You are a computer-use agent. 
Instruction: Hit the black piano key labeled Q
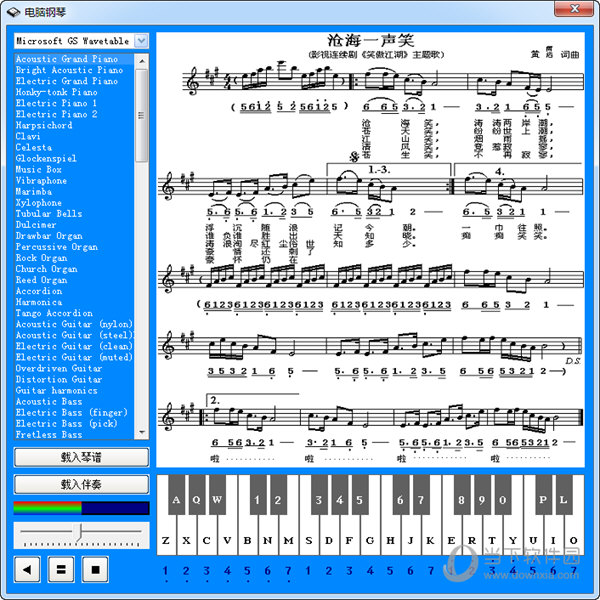pyautogui.click(x=196, y=500)
